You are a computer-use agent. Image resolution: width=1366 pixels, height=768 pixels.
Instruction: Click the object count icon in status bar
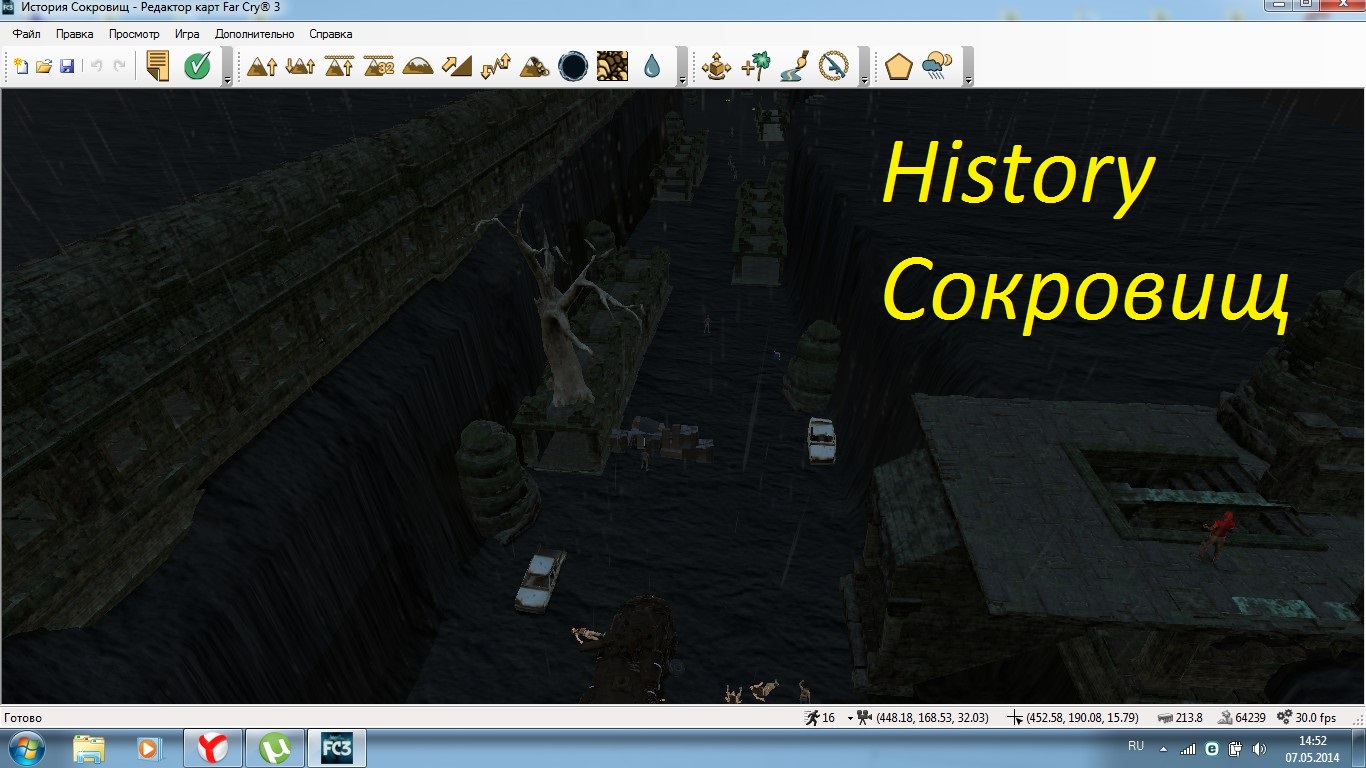[x=1225, y=718]
